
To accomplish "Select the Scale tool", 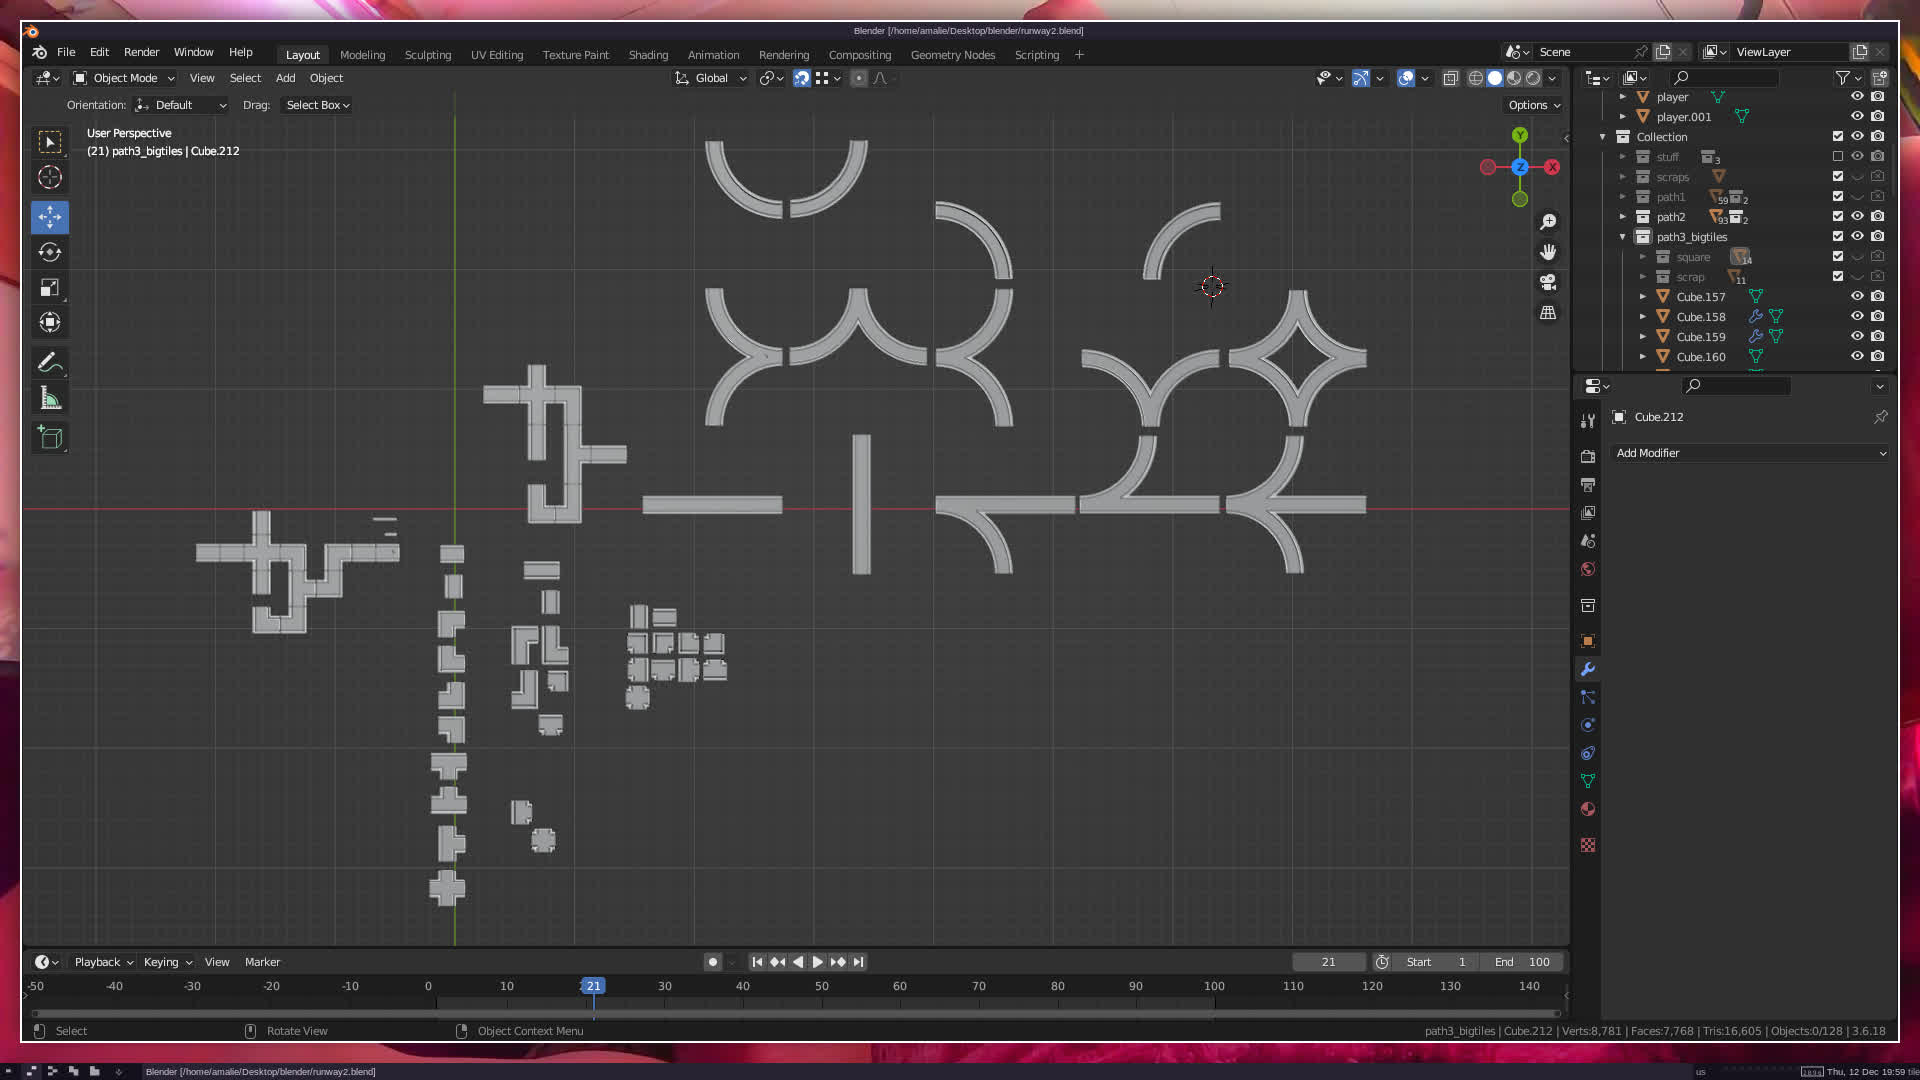I will pos(50,288).
